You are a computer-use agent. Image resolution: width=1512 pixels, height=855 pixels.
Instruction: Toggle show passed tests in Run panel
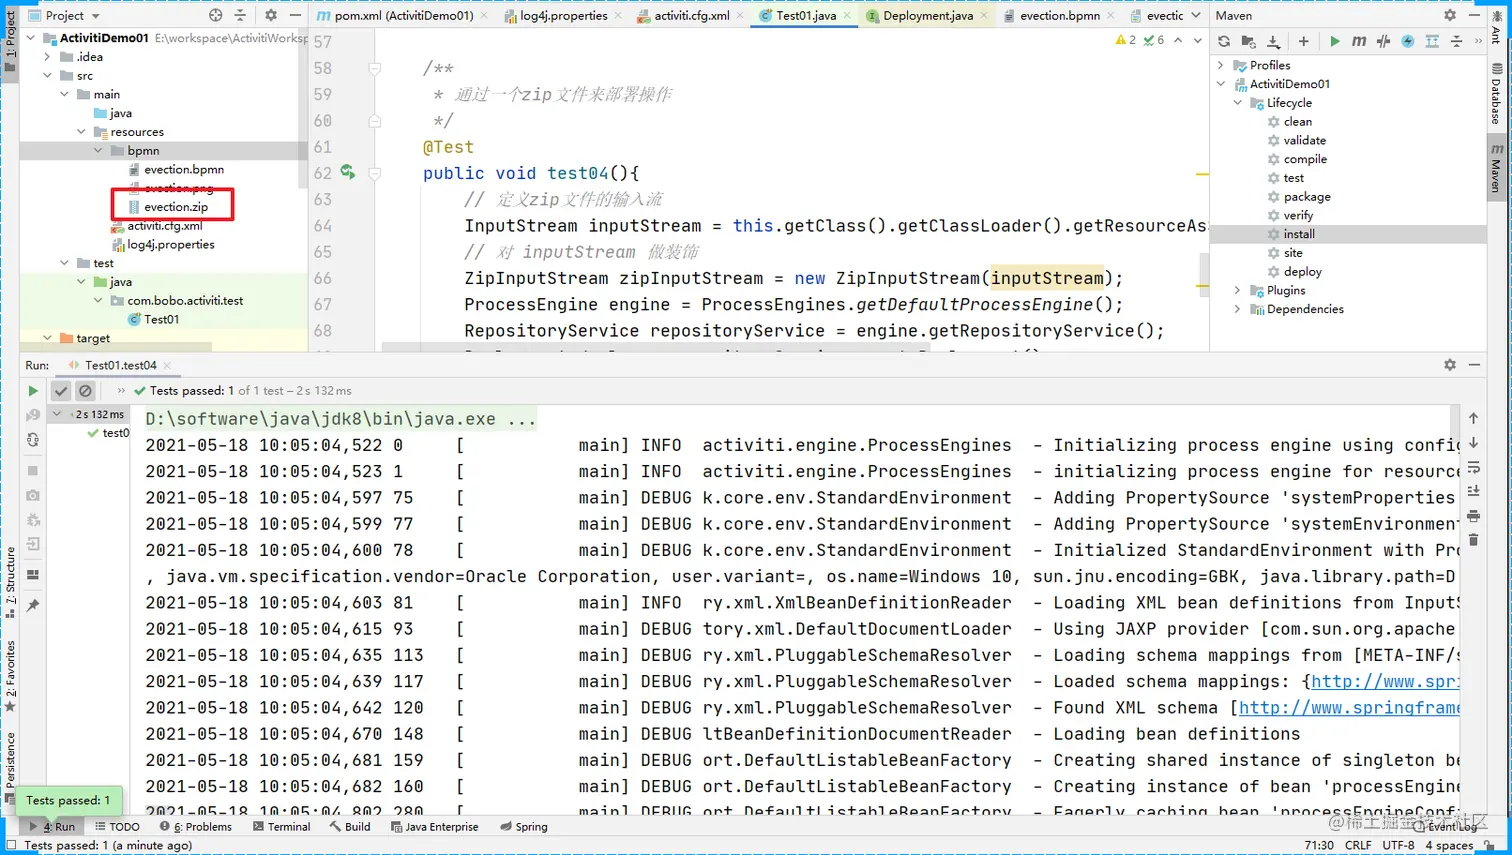(61, 391)
